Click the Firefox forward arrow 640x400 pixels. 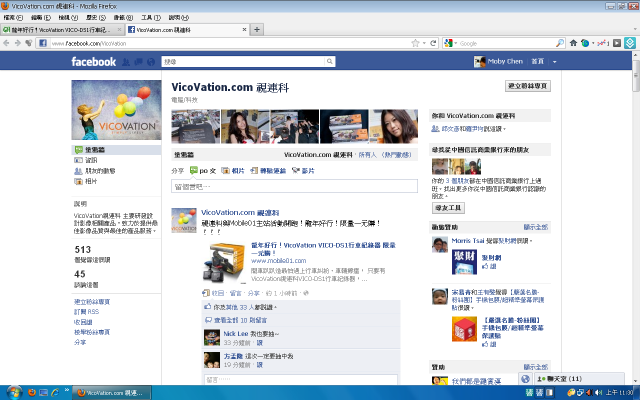click(18, 43)
